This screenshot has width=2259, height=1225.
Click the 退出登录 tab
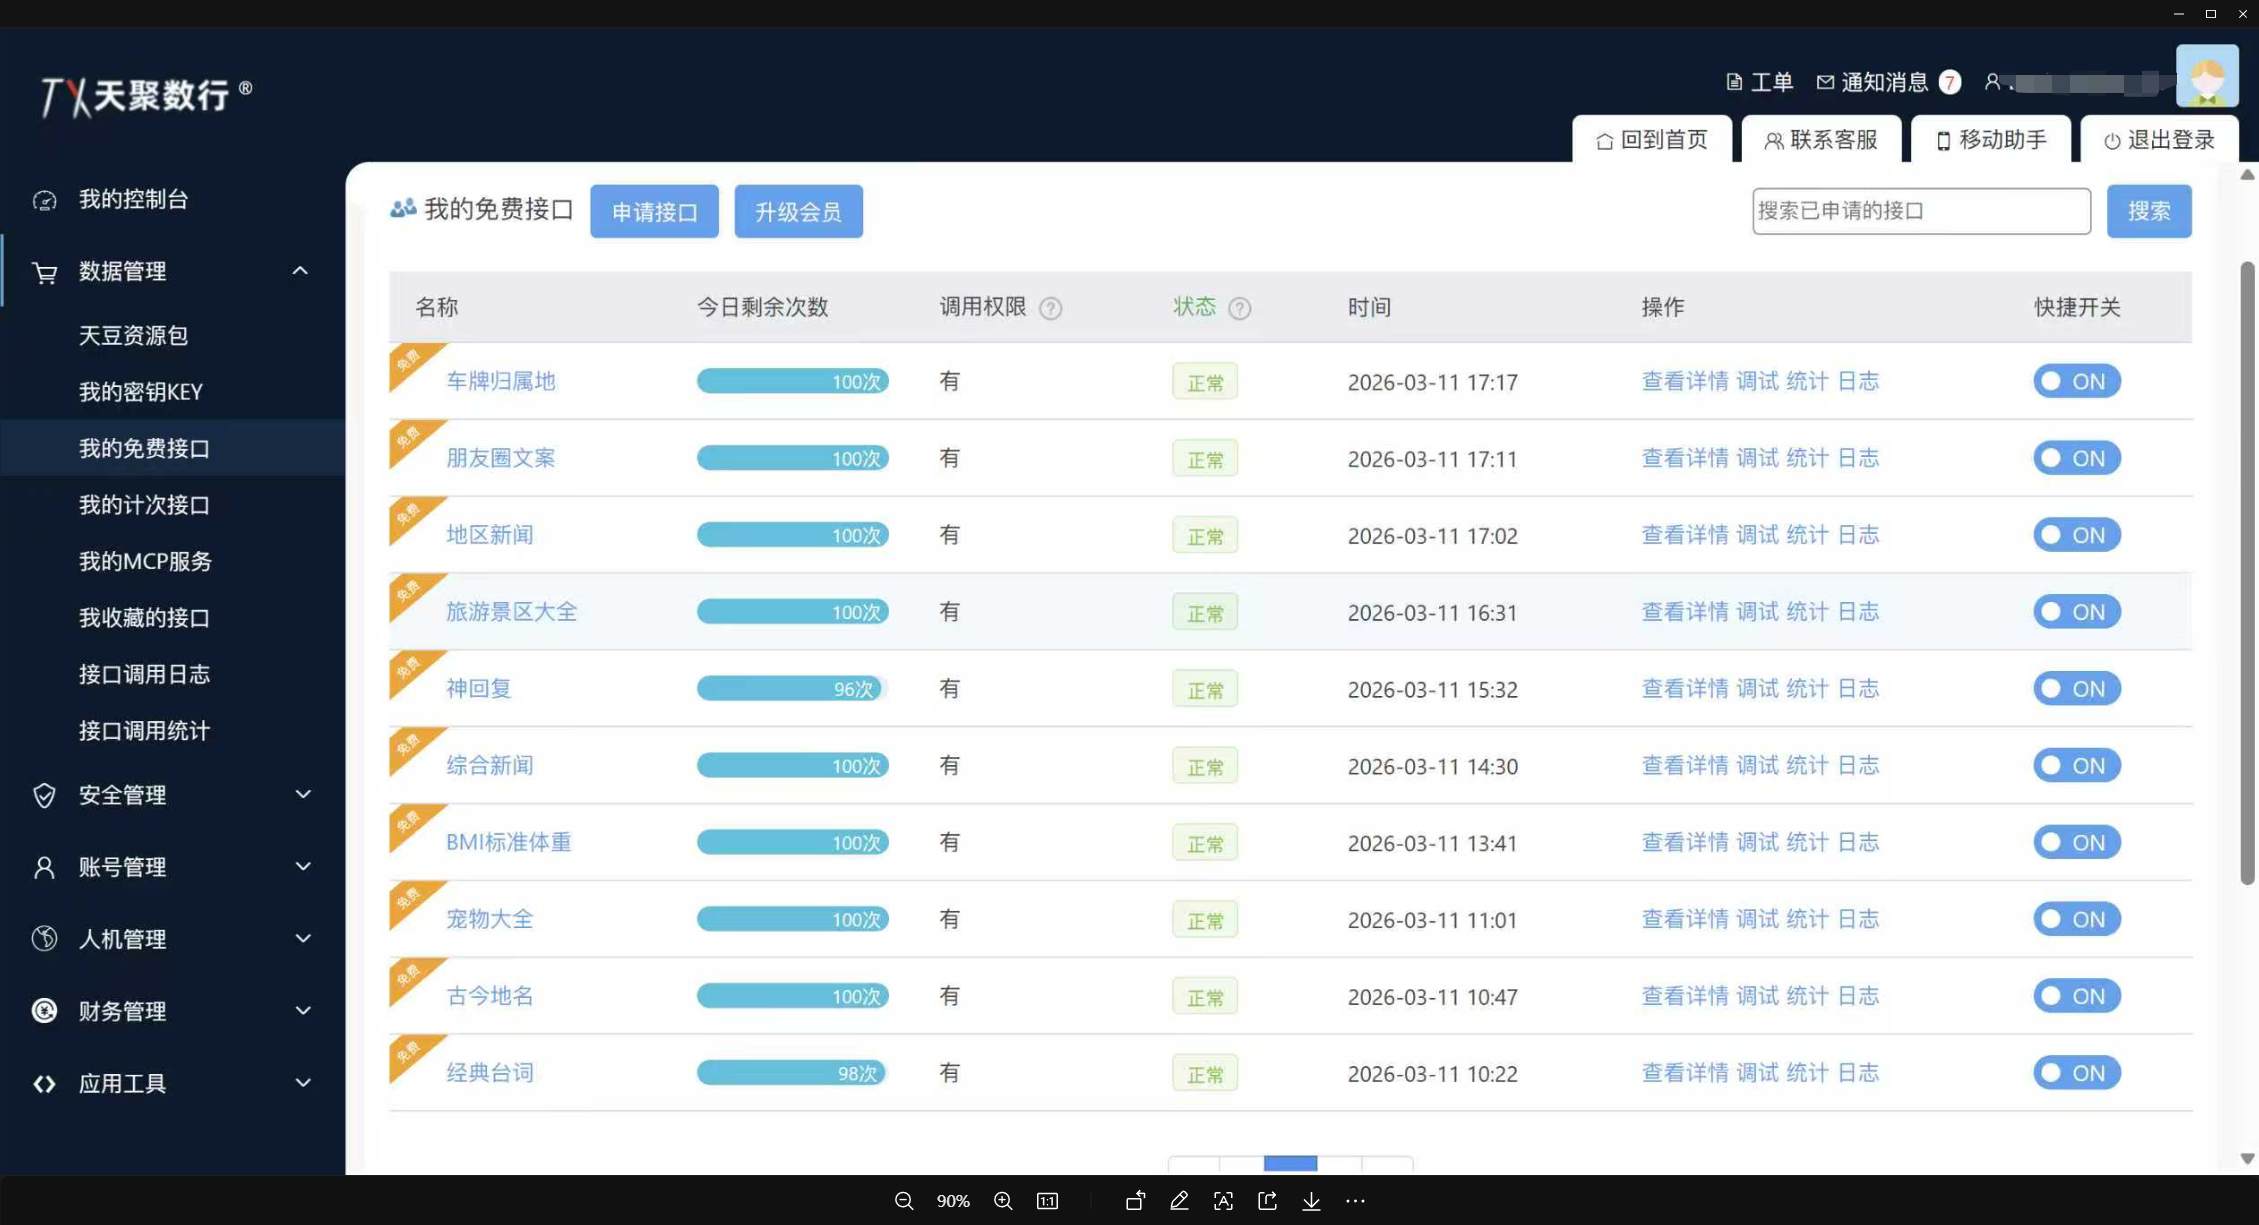click(2160, 140)
